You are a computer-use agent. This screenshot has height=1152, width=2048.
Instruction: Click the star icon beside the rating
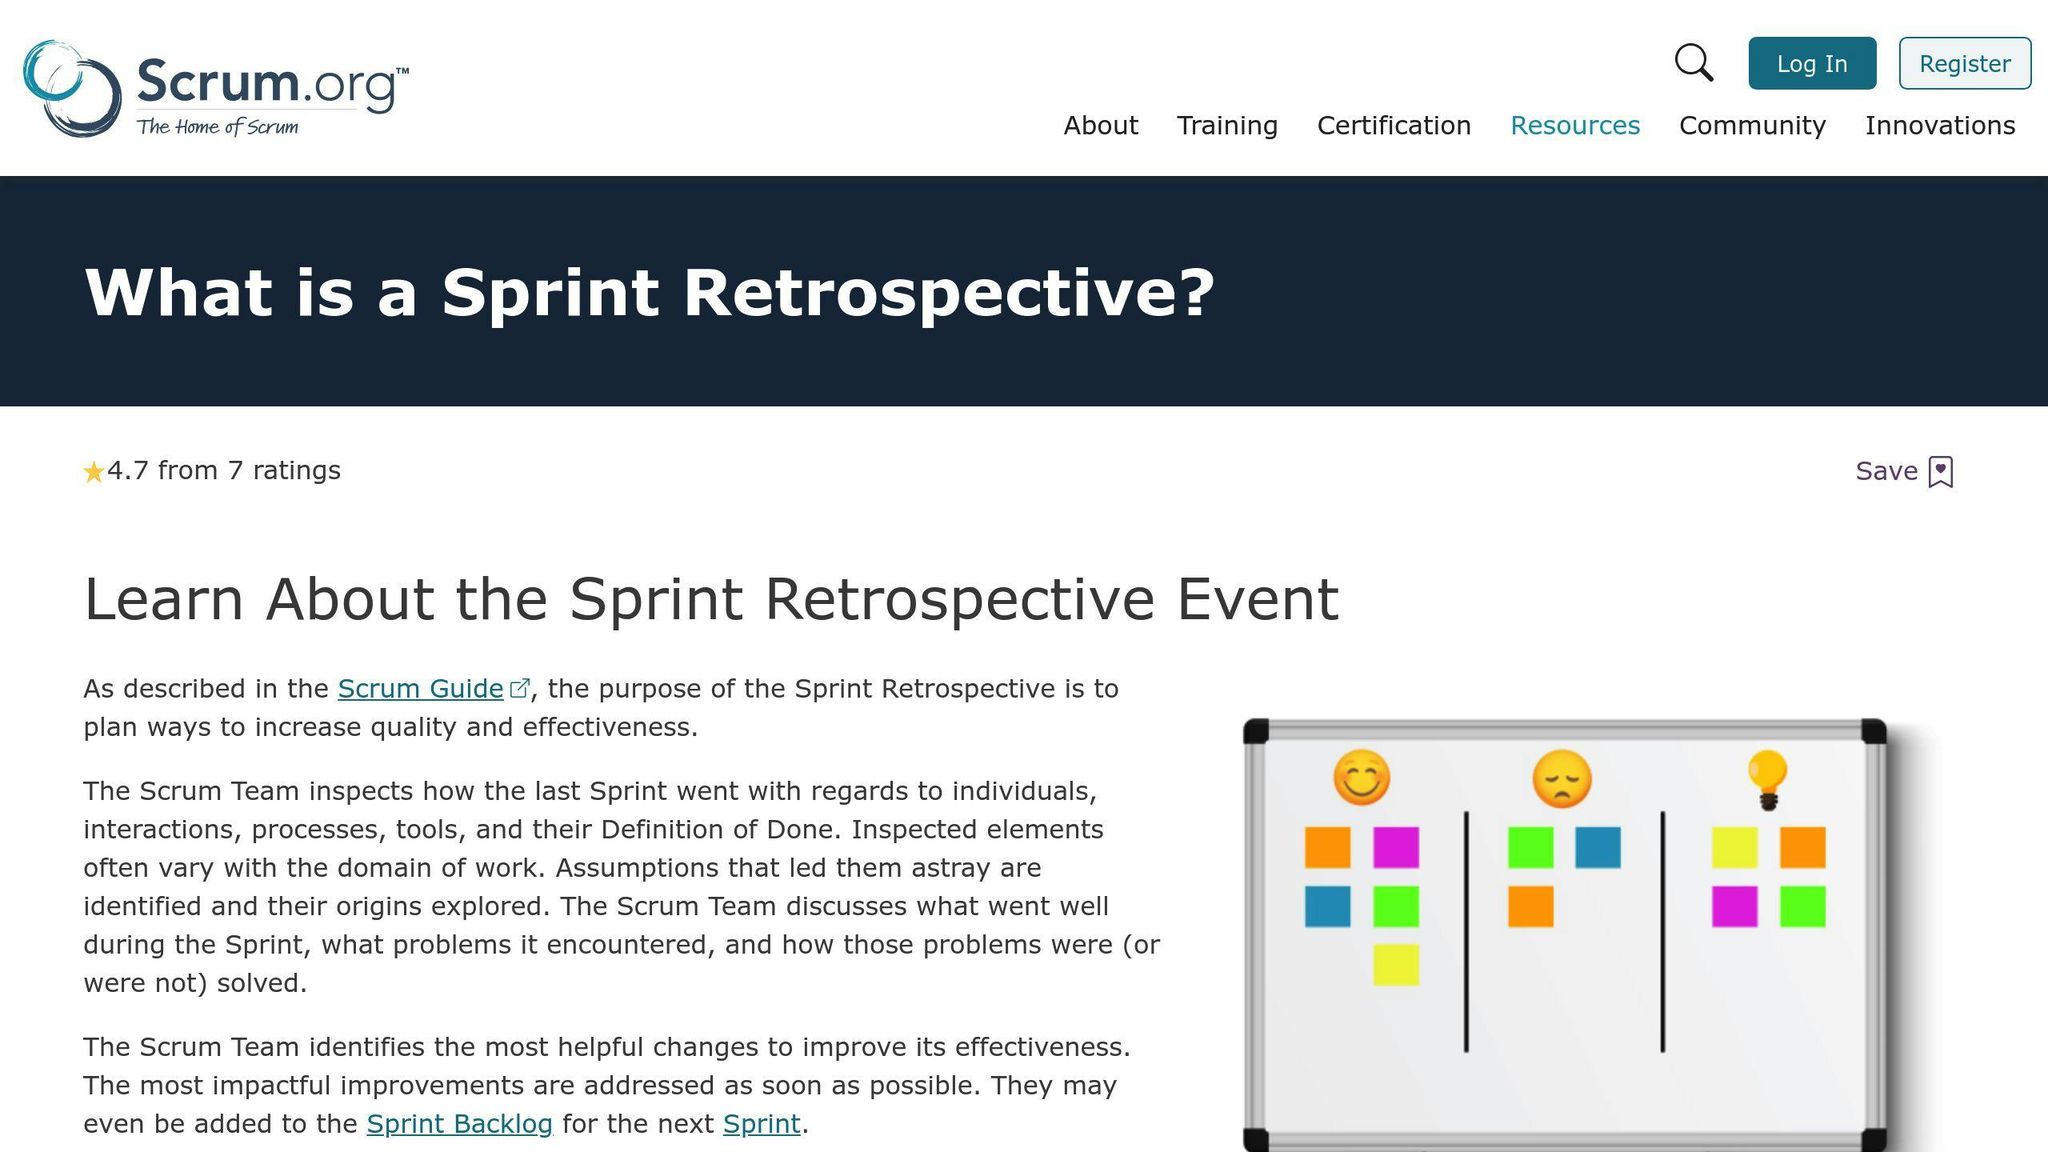click(x=93, y=469)
